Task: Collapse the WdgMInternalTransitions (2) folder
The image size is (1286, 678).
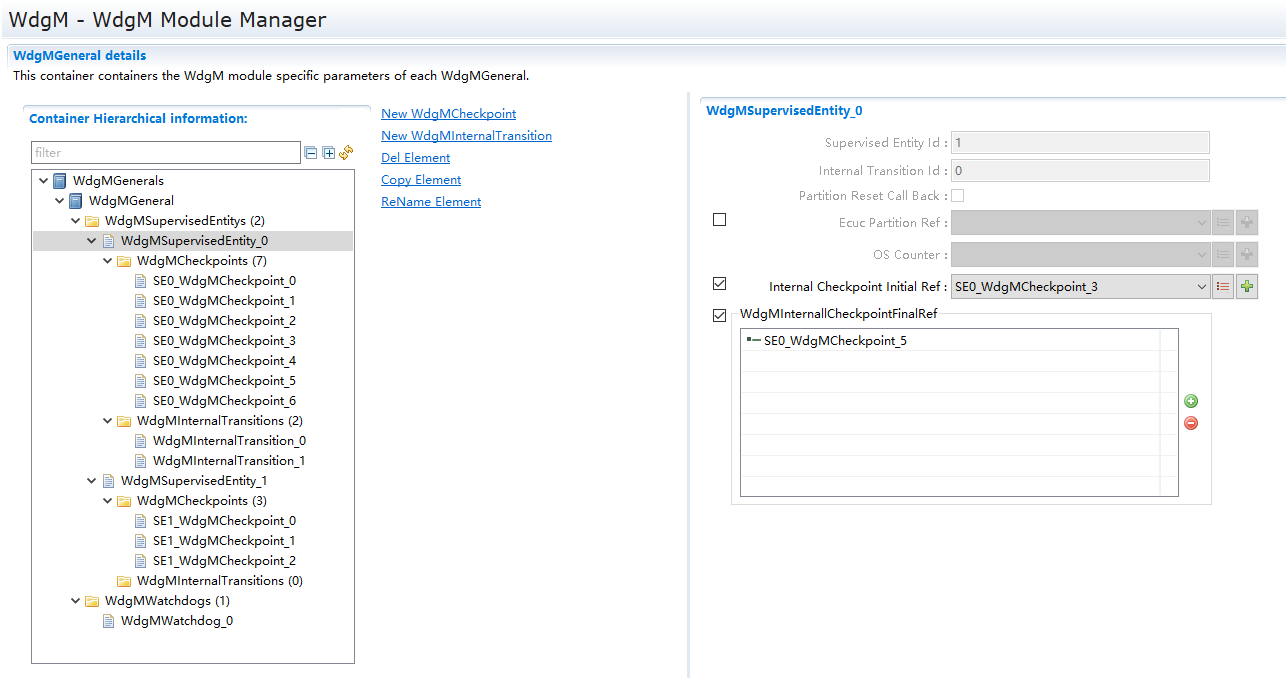Action: (x=108, y=421)
